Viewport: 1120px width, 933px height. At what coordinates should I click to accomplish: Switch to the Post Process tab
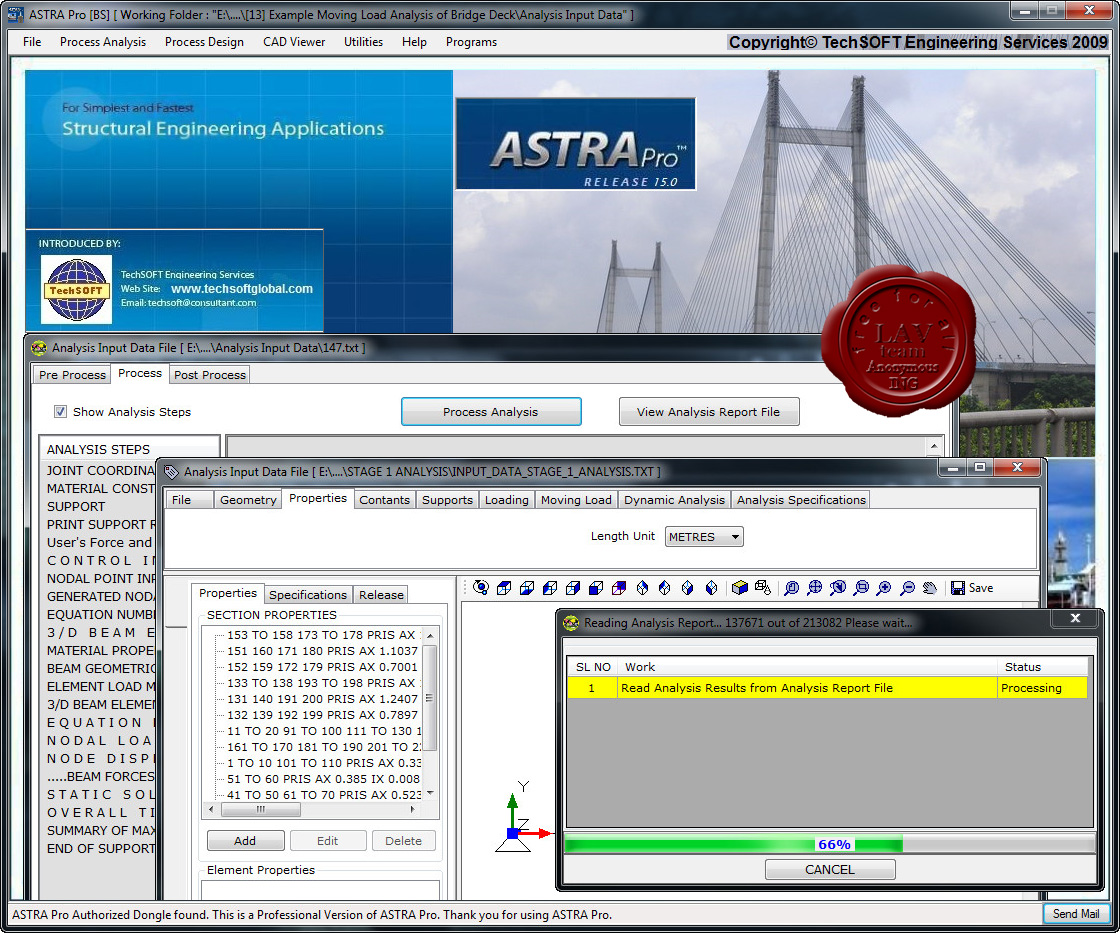[210, 374]
